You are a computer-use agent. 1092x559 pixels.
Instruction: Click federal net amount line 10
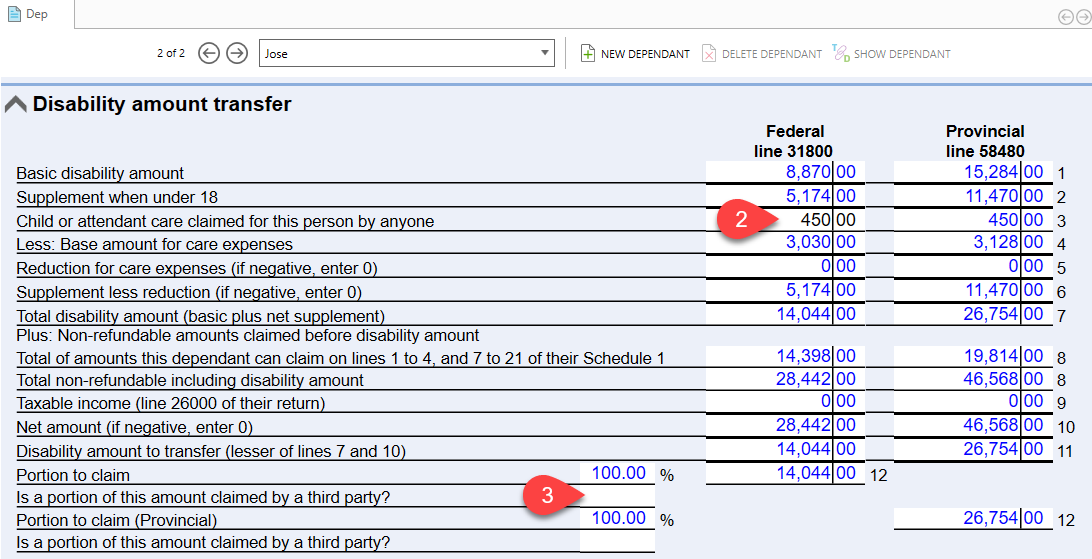785,425
